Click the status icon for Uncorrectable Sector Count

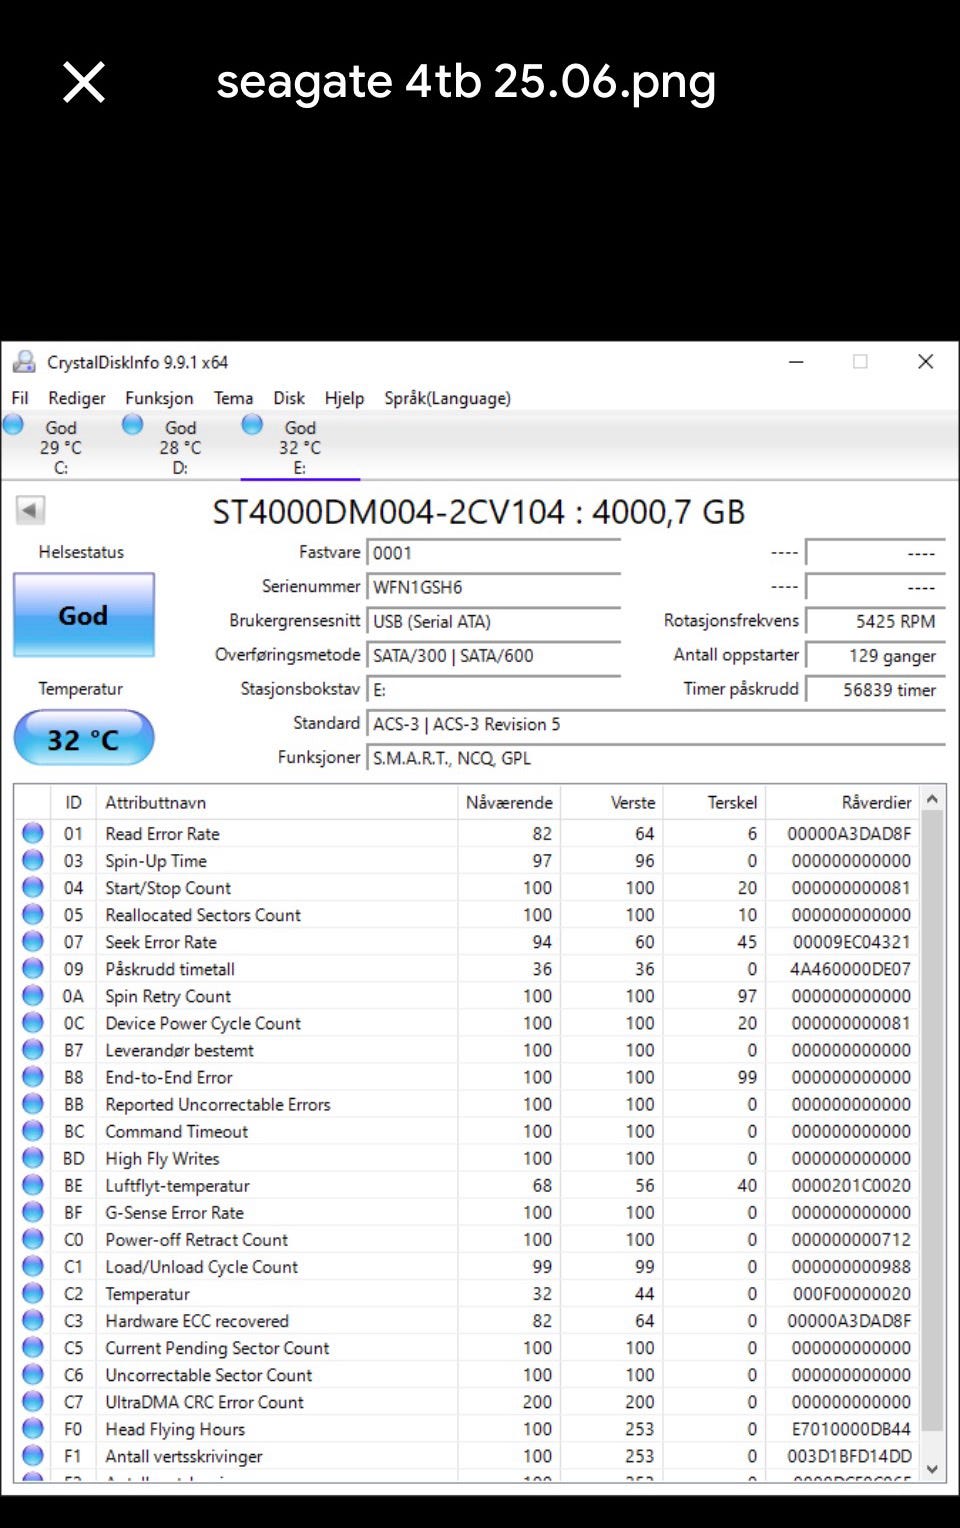point(33,1374)
